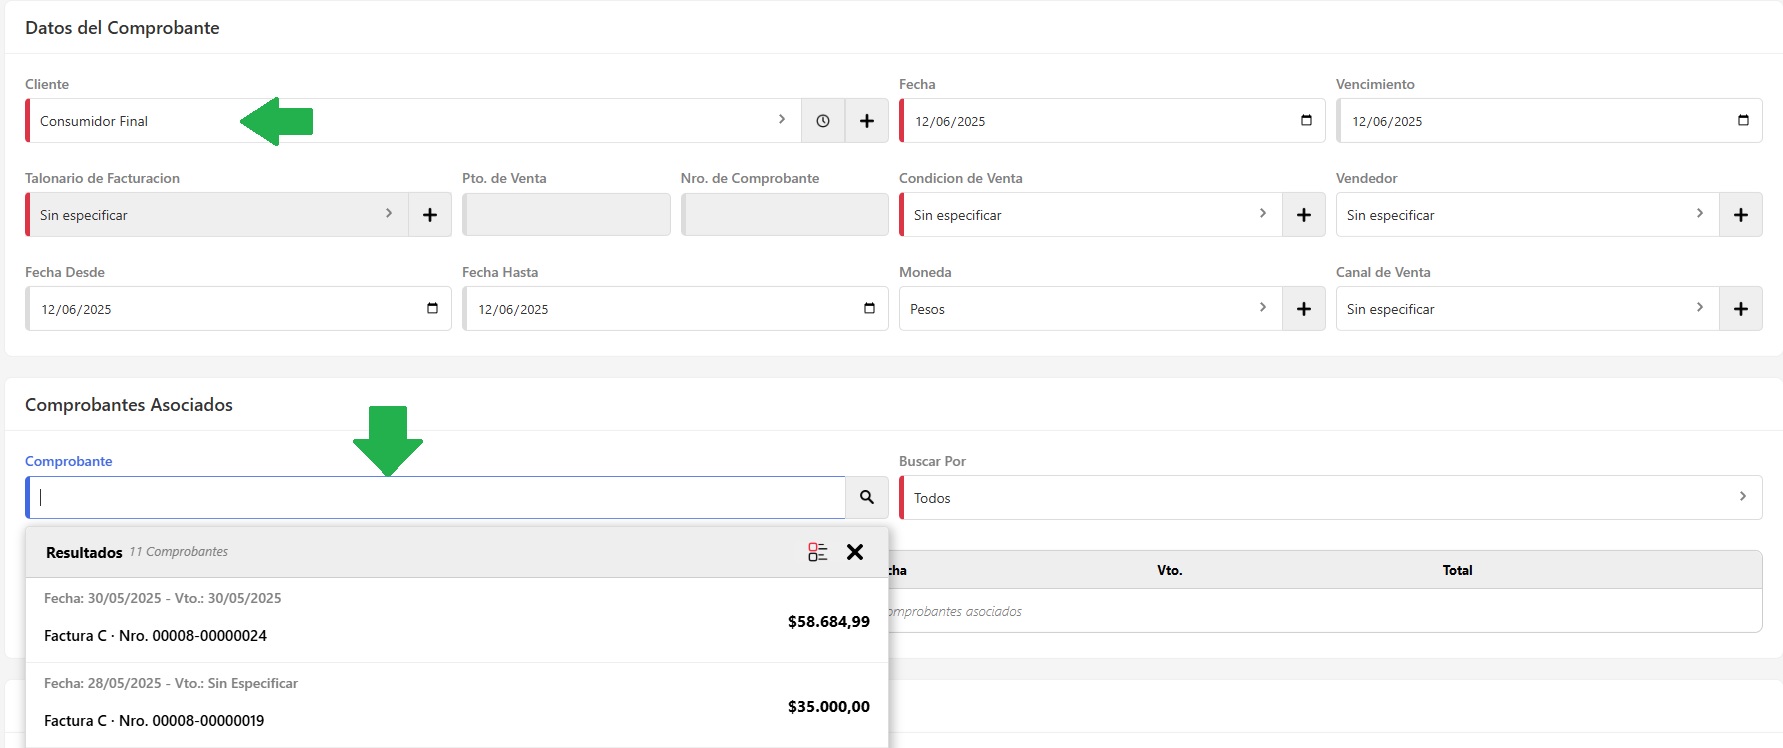
Task: Select Factura C Nro. 00008-00000019 result
Action: [456, 705]
